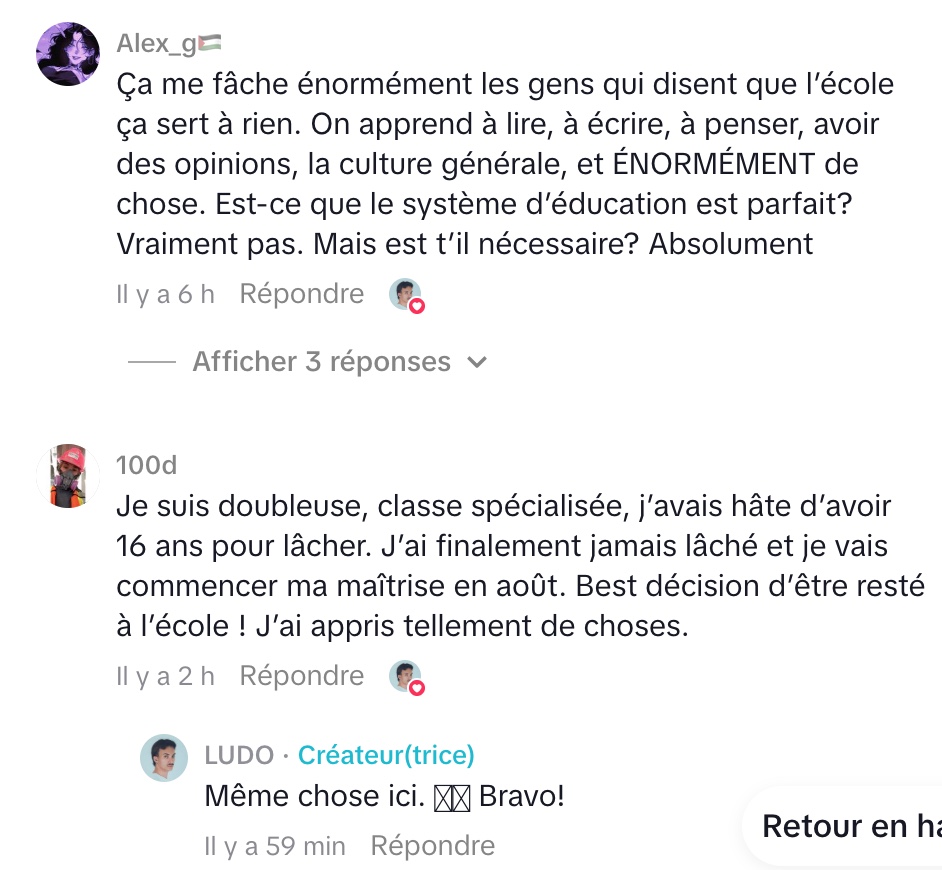Open Alex_g's profile picture

68,53
